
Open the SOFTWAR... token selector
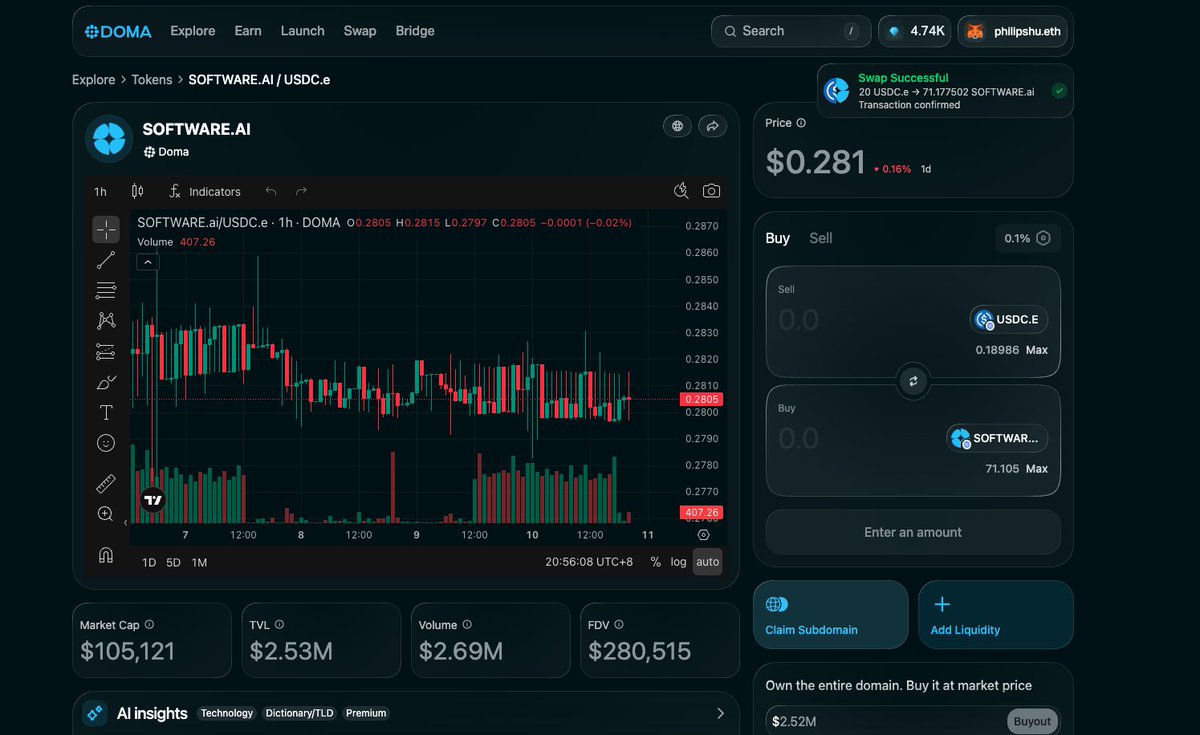pyautogui.click(x=997, y=438)
